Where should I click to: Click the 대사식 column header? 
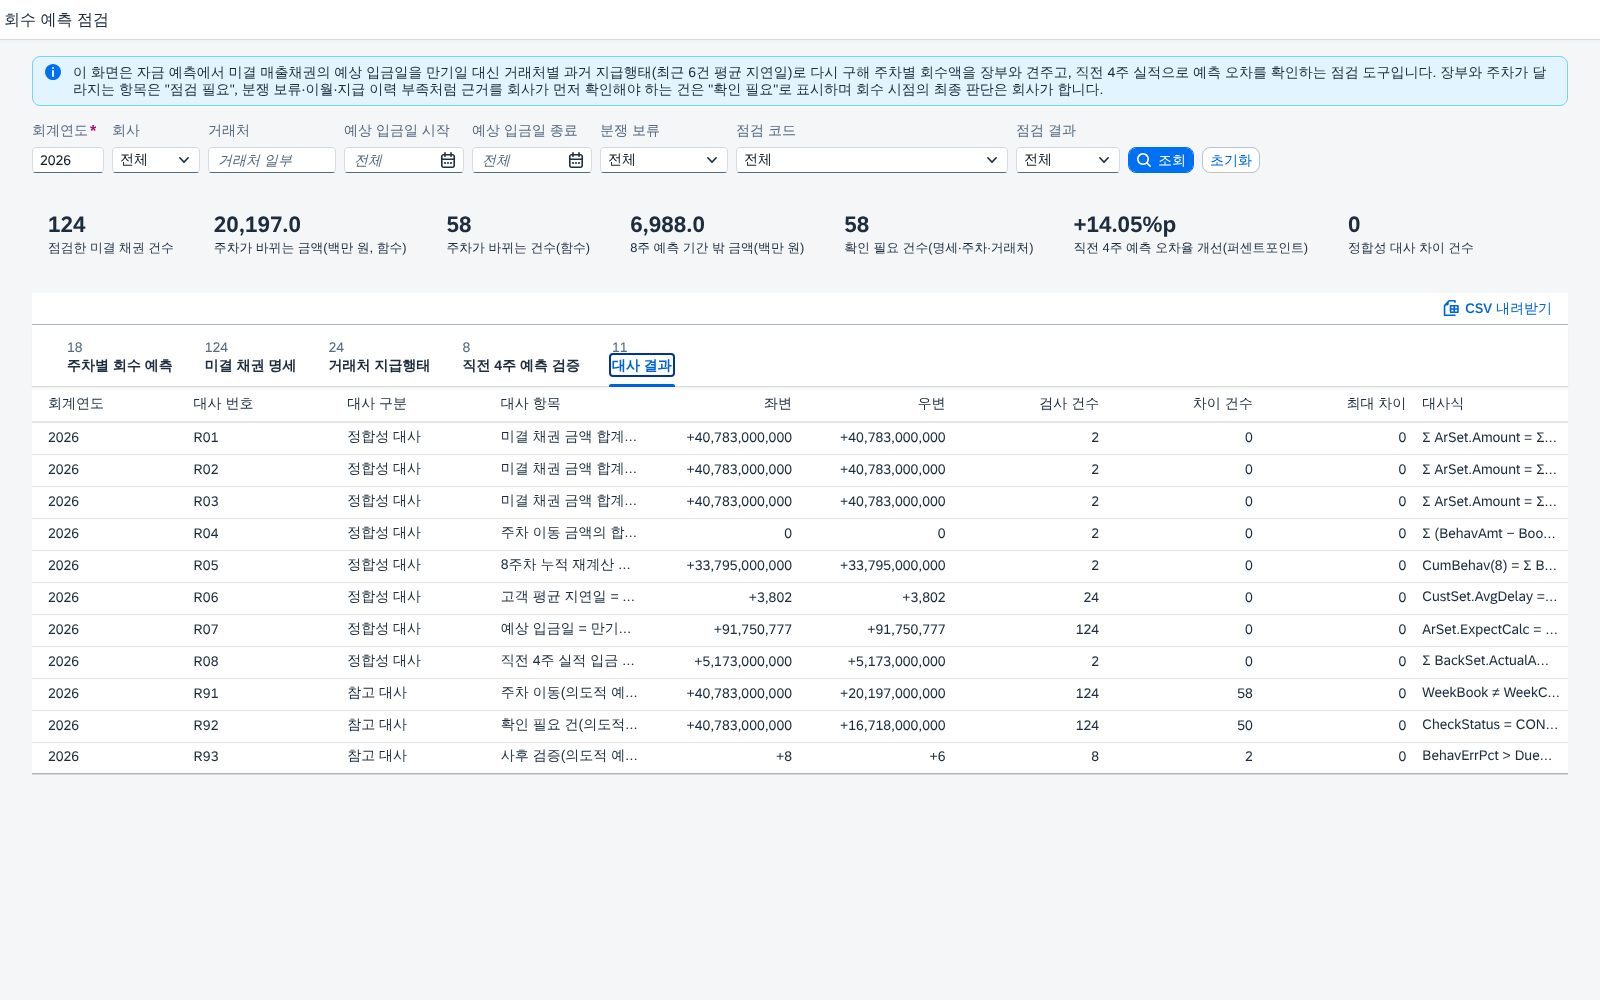[x=1443, y=403]
